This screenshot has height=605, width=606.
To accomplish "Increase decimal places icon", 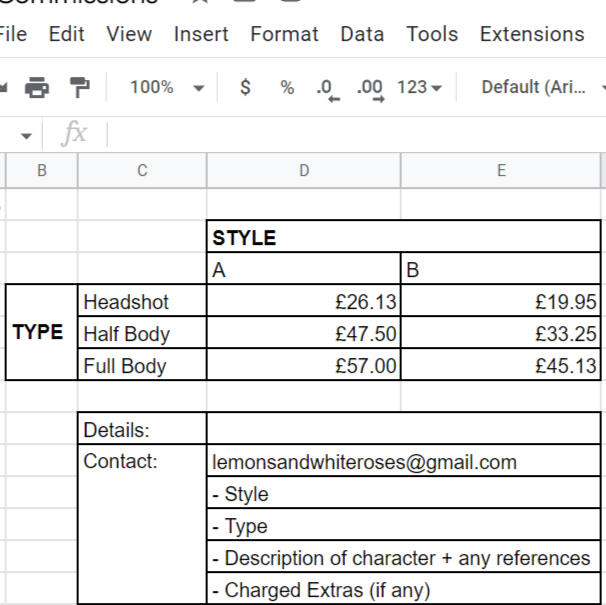I will pos(371,90).
